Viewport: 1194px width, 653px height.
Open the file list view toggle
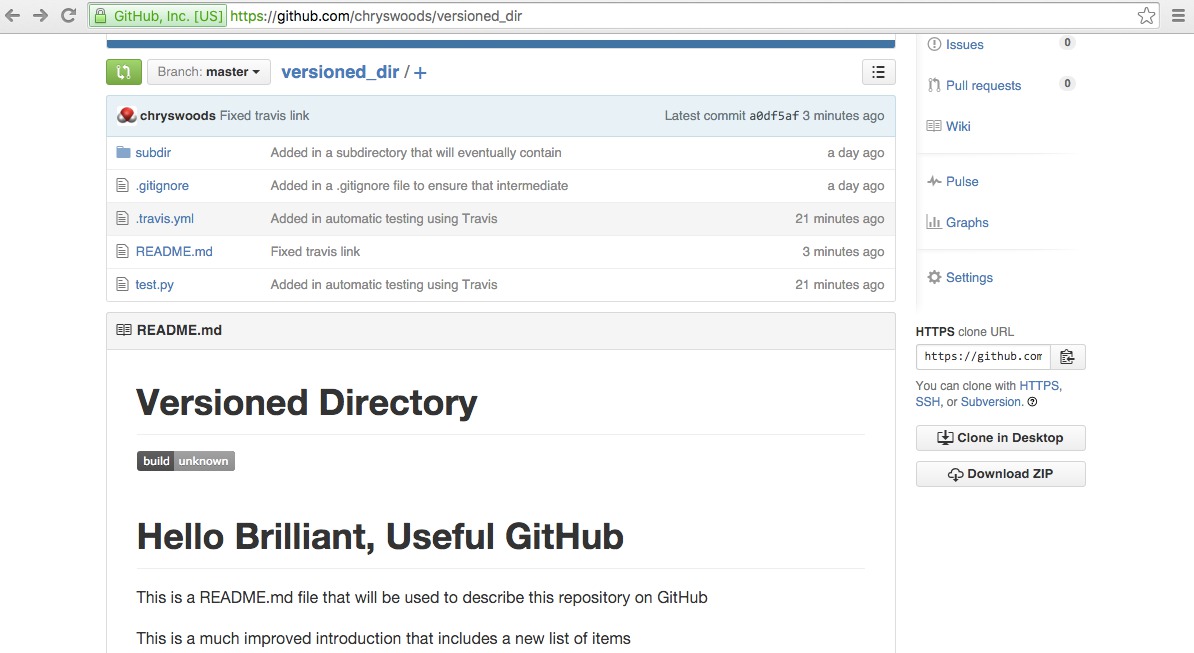click(878, 71)
